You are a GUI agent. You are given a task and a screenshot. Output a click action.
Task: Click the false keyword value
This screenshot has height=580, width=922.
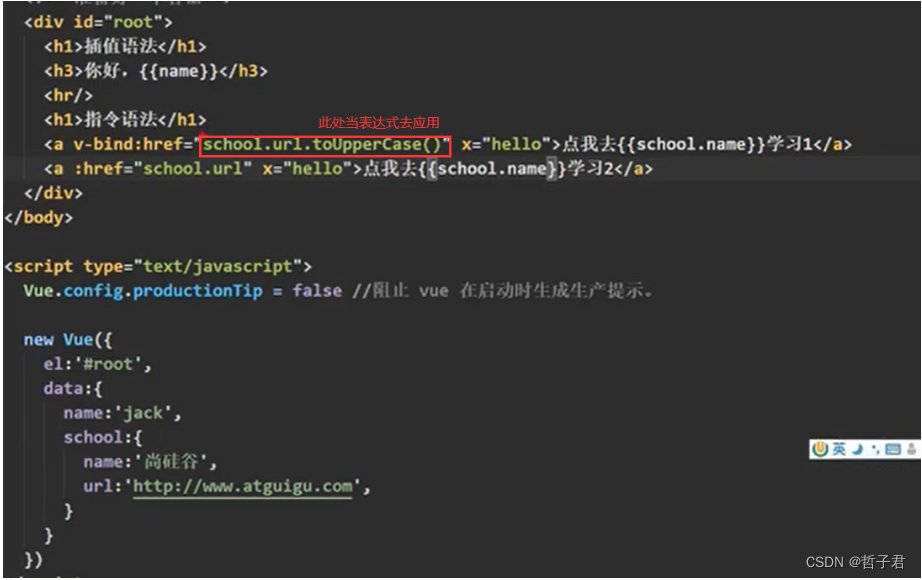click(317, 291)
